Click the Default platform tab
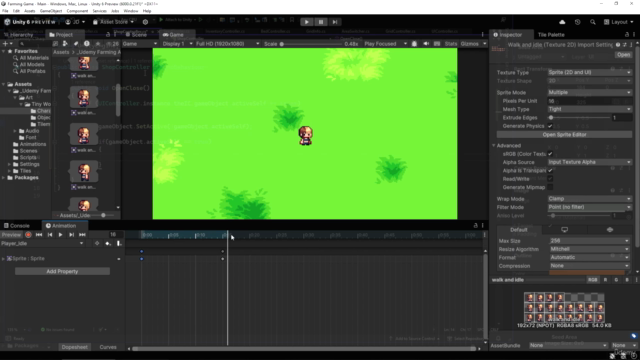 click(x=519, y=230)
